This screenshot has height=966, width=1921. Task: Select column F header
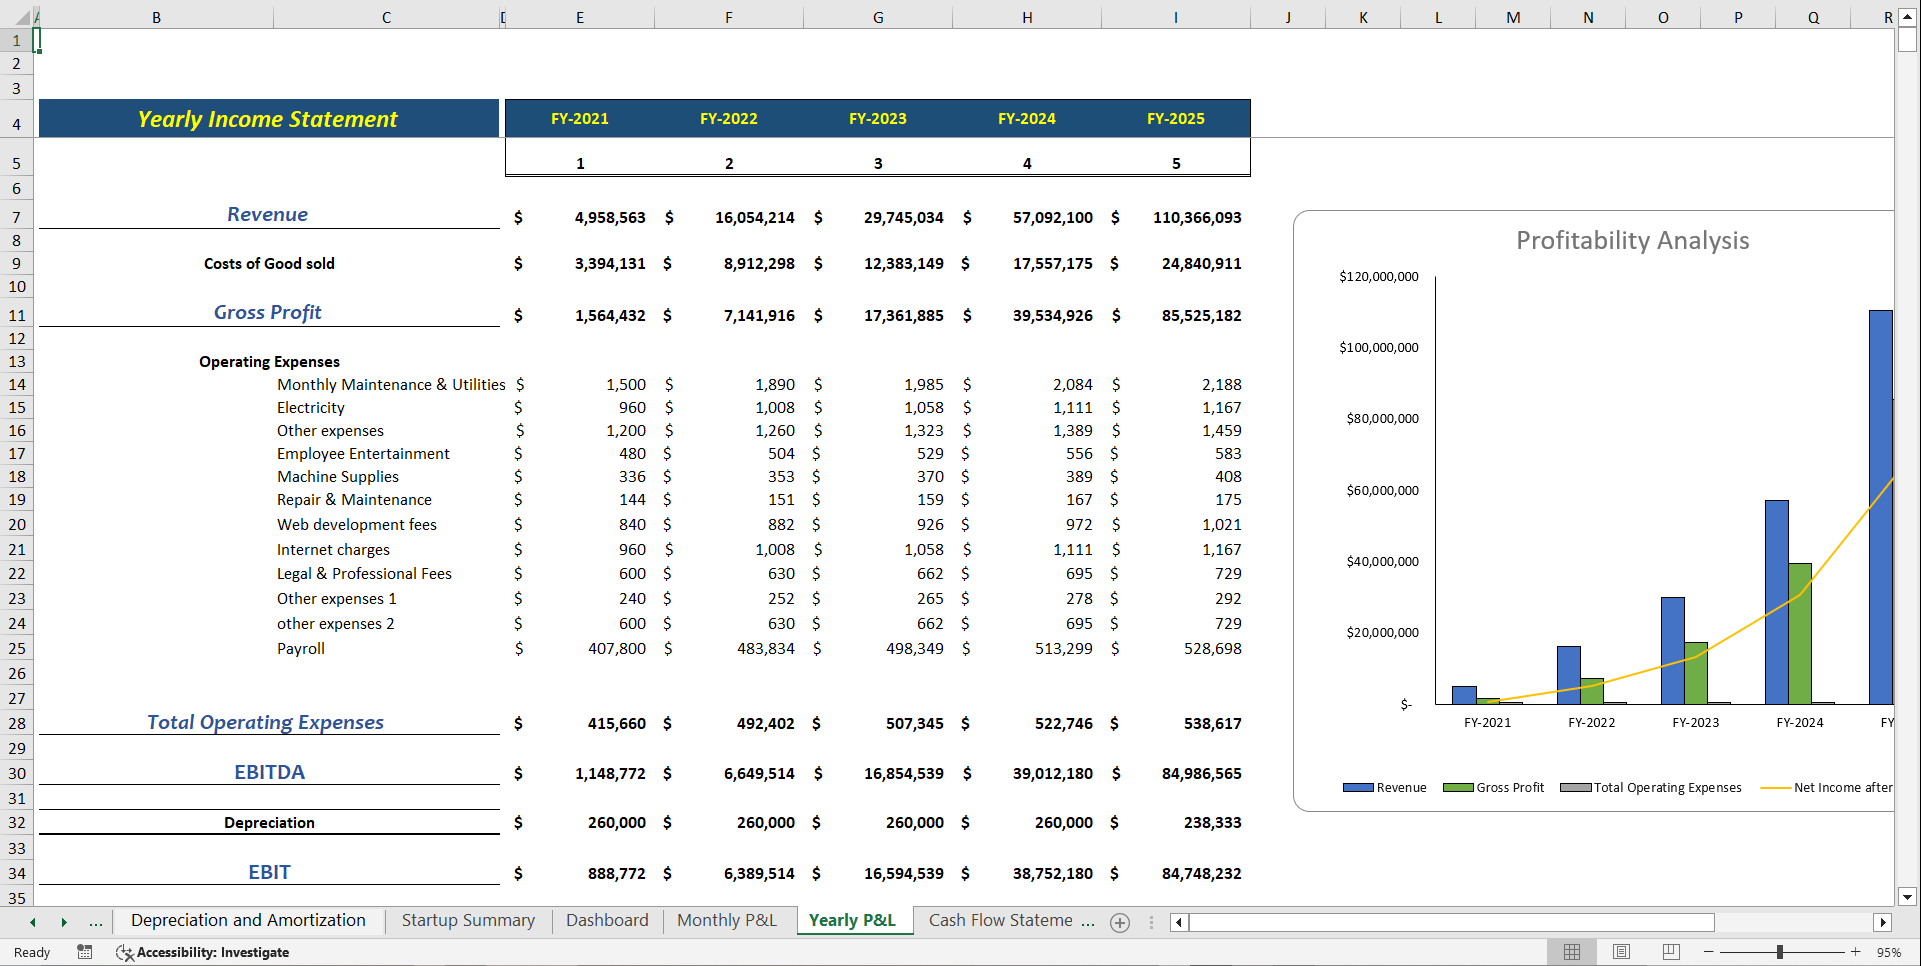pos(728,16)
